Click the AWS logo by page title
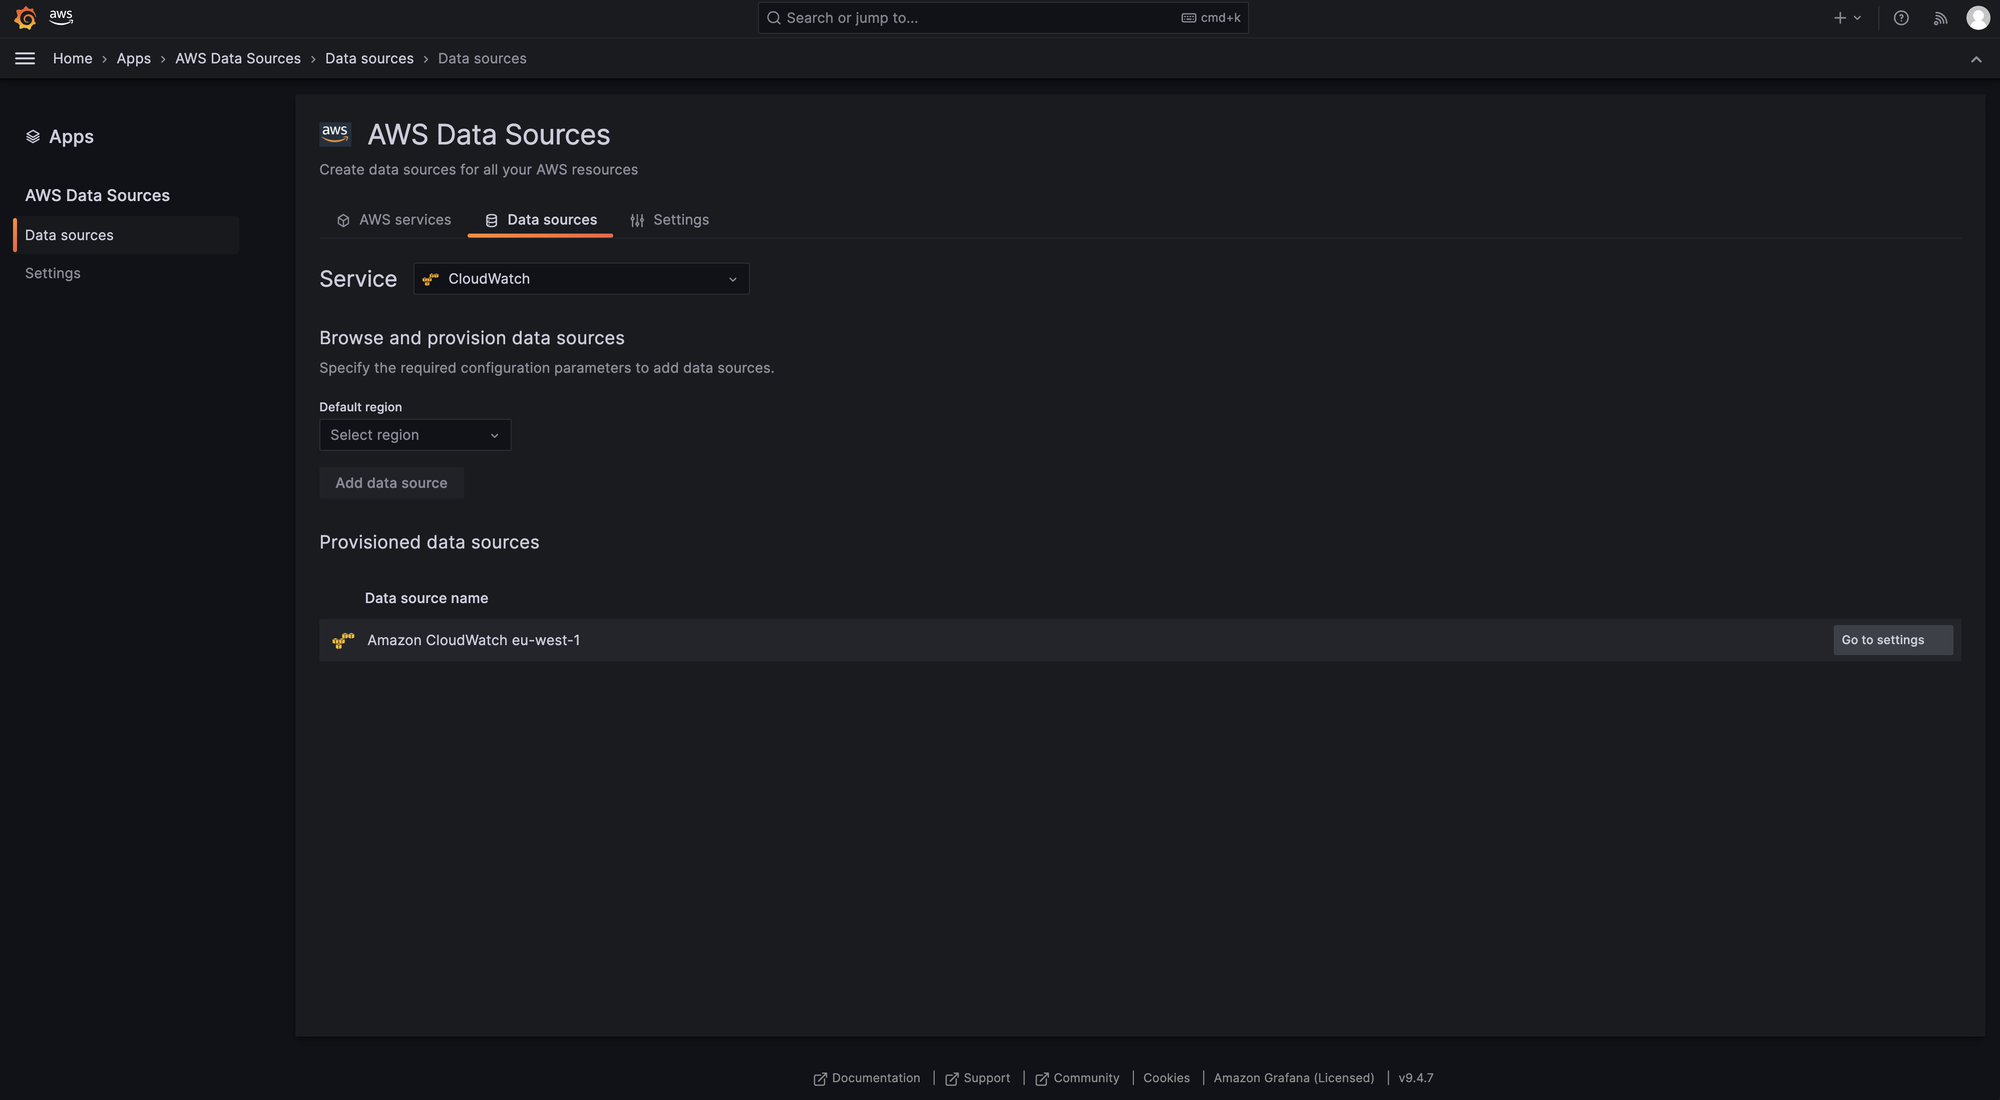 pos(335,134)
